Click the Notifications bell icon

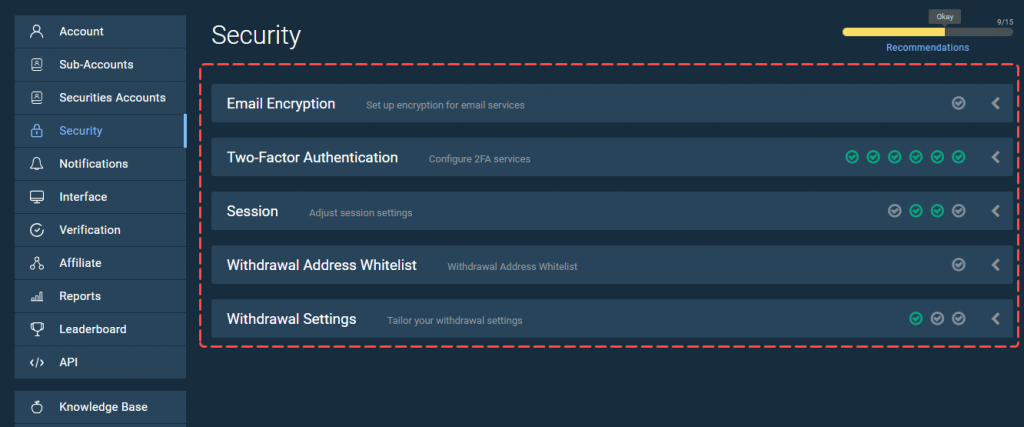tap(37, 164)
